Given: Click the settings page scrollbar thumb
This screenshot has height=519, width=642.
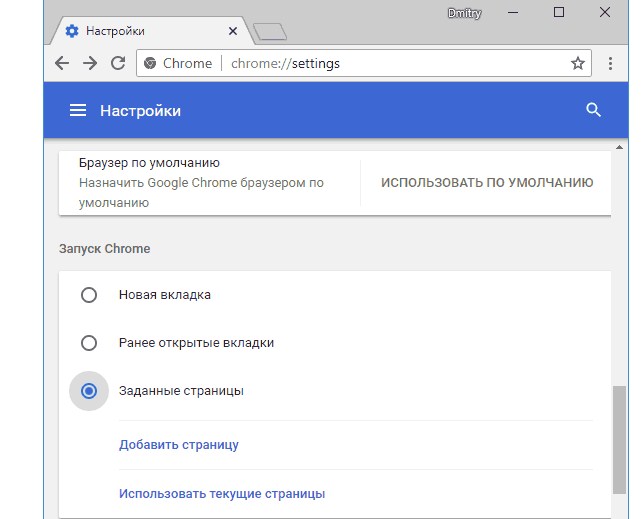Looking at the screenshot, I should tap(619, 439).
